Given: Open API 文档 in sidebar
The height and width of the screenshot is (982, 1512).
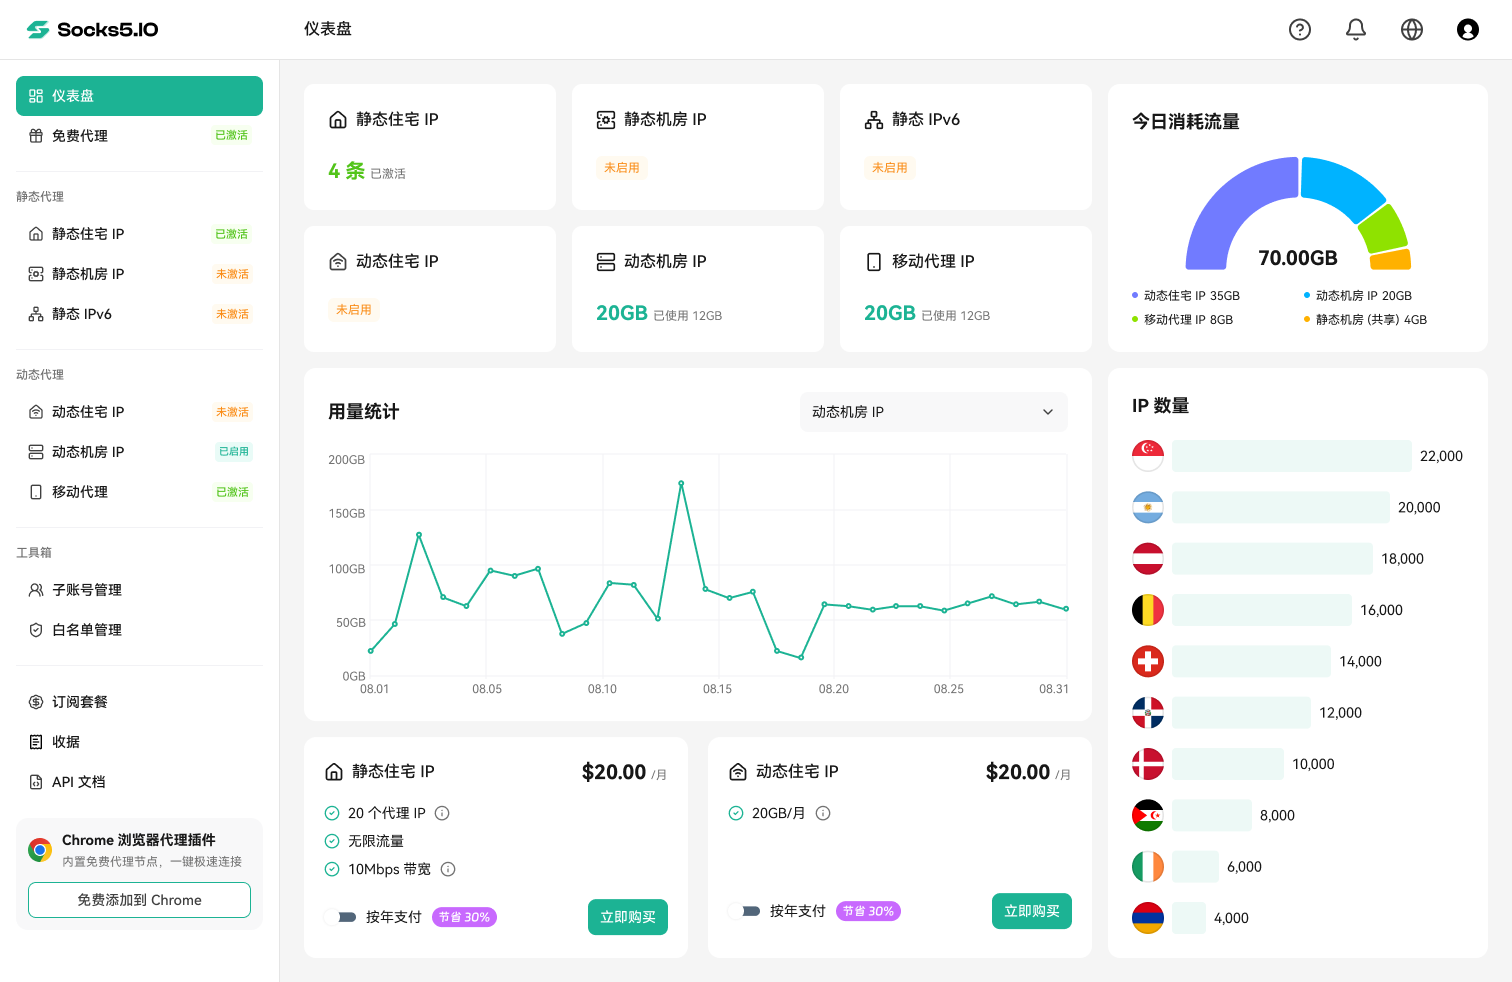Looking at the screenshot, I should (139, 782).
